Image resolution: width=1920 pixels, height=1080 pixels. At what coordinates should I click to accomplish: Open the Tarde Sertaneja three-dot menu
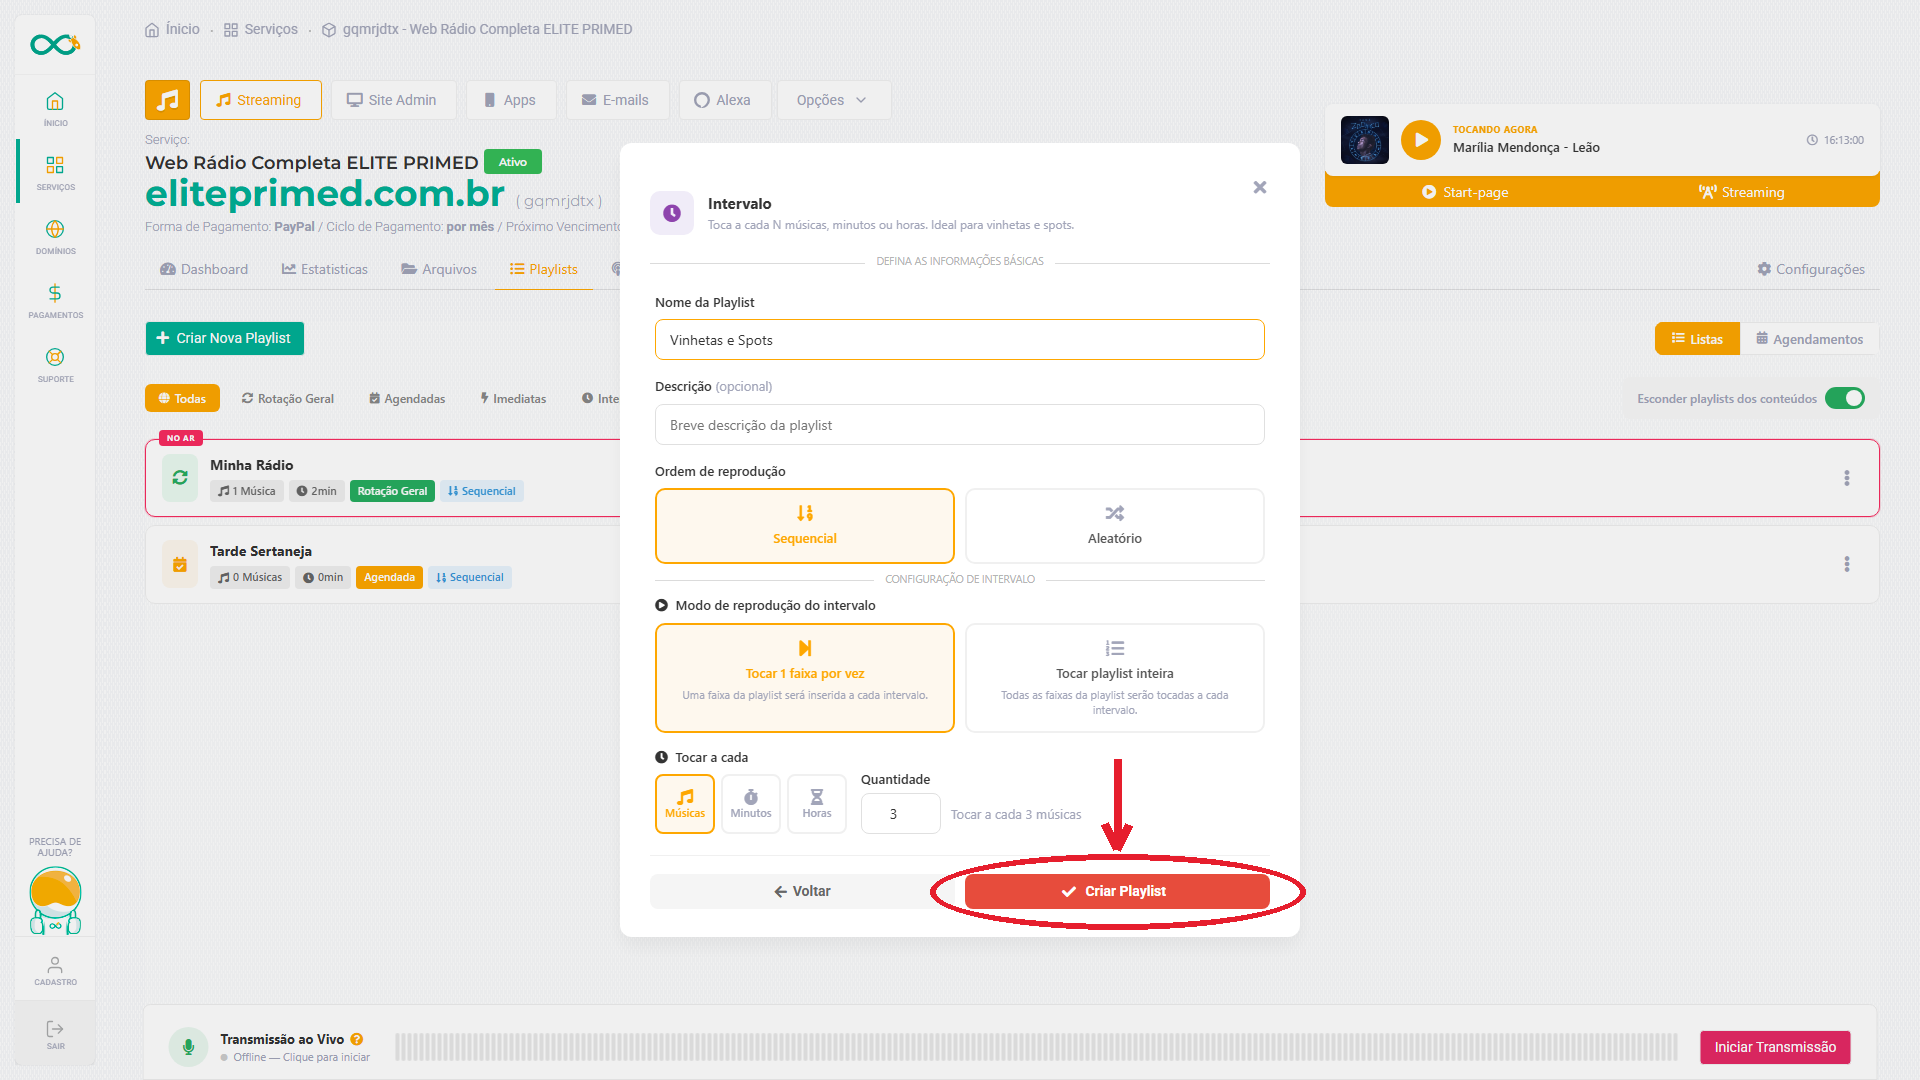(x=1847, y=564)
